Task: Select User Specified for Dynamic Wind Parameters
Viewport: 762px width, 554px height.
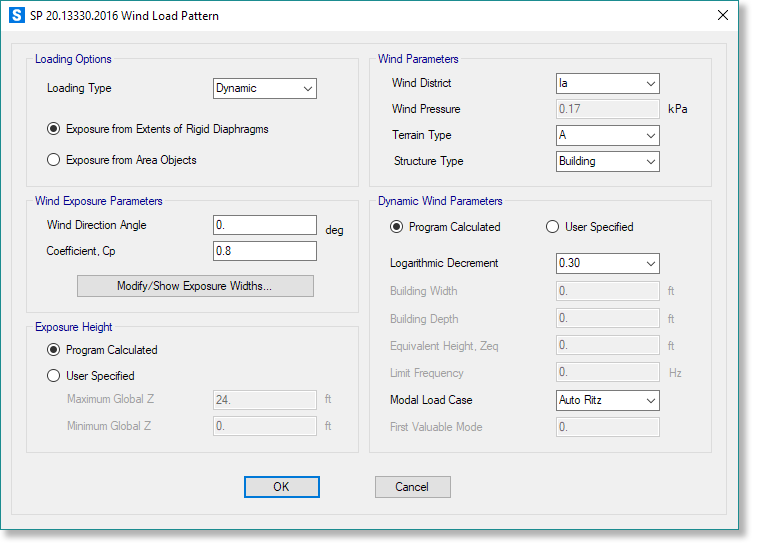Action: pyautogui.click(x=553, y=227)
